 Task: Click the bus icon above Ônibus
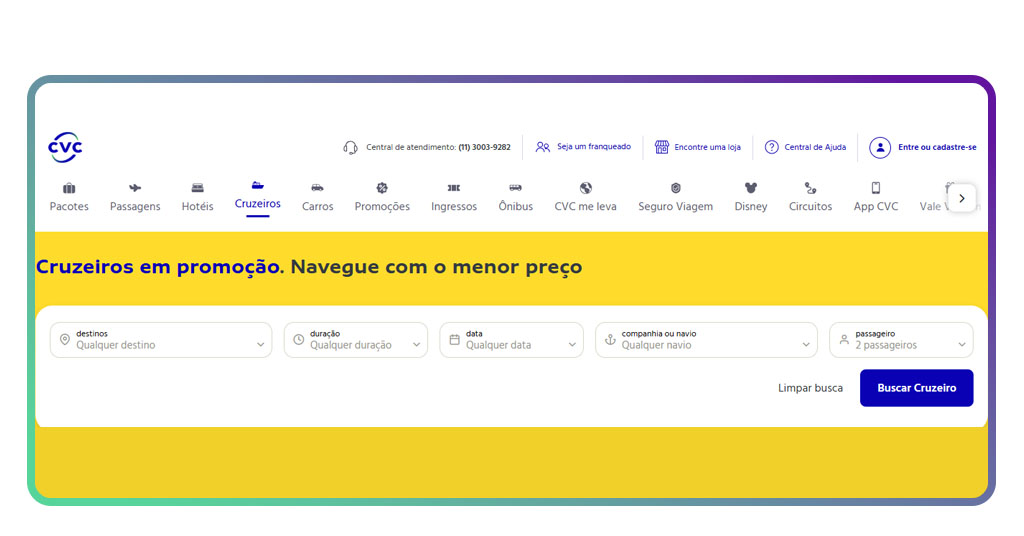tap(515, 188)
